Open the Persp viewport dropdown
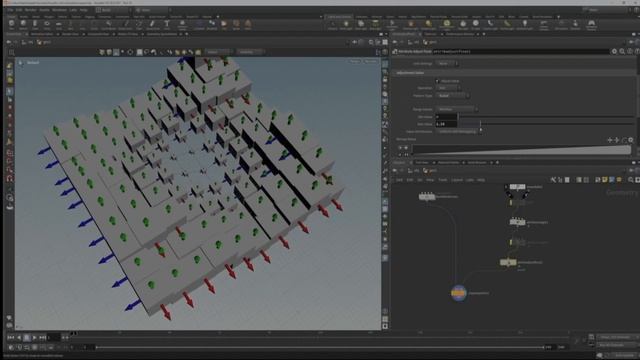The width and height of the screenshot is (640, 360). point(355,61)
